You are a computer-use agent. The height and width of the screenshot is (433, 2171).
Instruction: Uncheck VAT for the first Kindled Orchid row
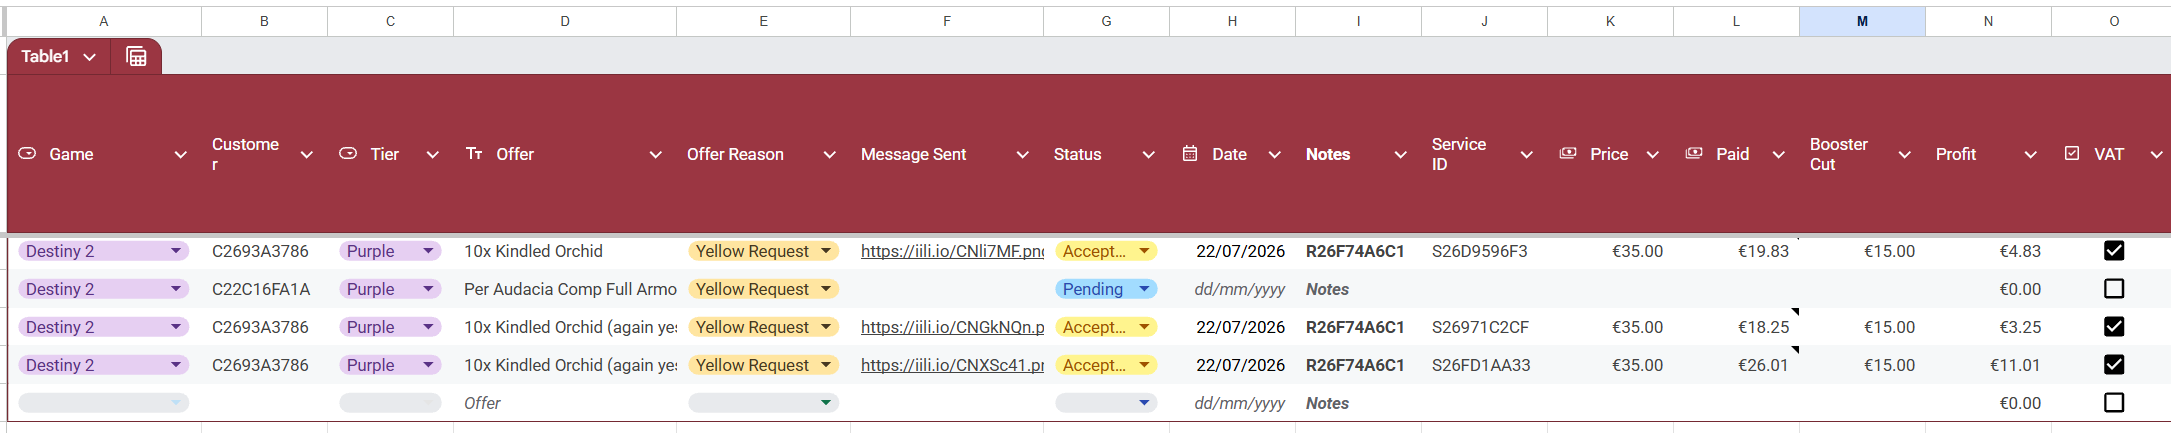(2114, 251)
